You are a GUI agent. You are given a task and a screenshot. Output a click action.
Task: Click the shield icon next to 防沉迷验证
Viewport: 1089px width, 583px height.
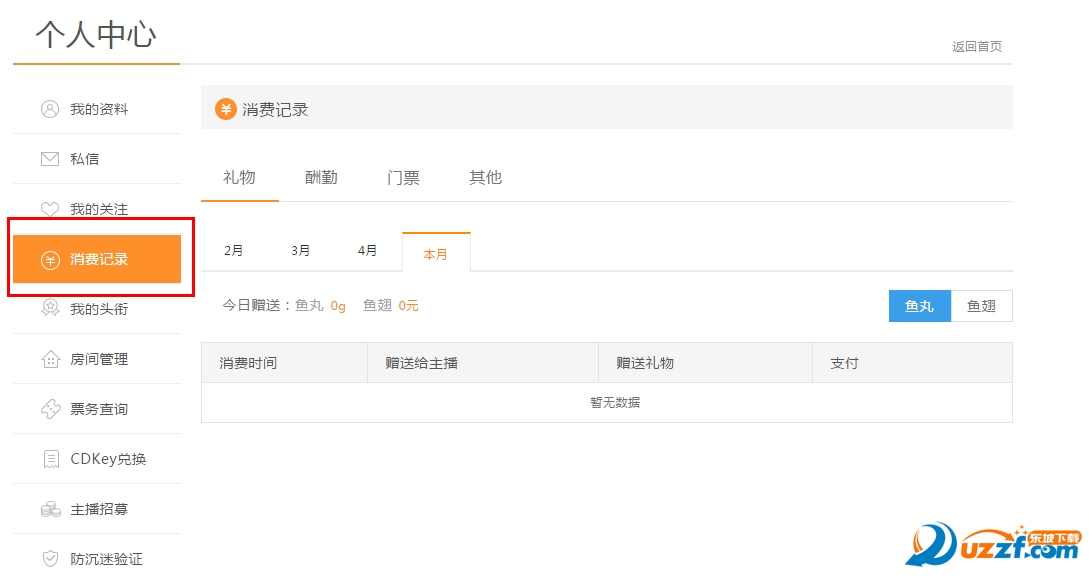pos(50,559)
